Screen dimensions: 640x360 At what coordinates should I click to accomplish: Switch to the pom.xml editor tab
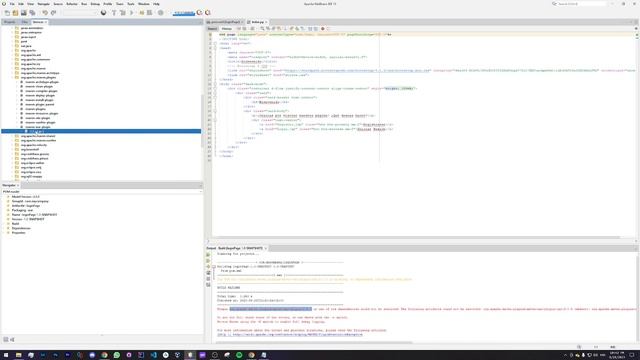pyautogui.click(x=225, y=22)
